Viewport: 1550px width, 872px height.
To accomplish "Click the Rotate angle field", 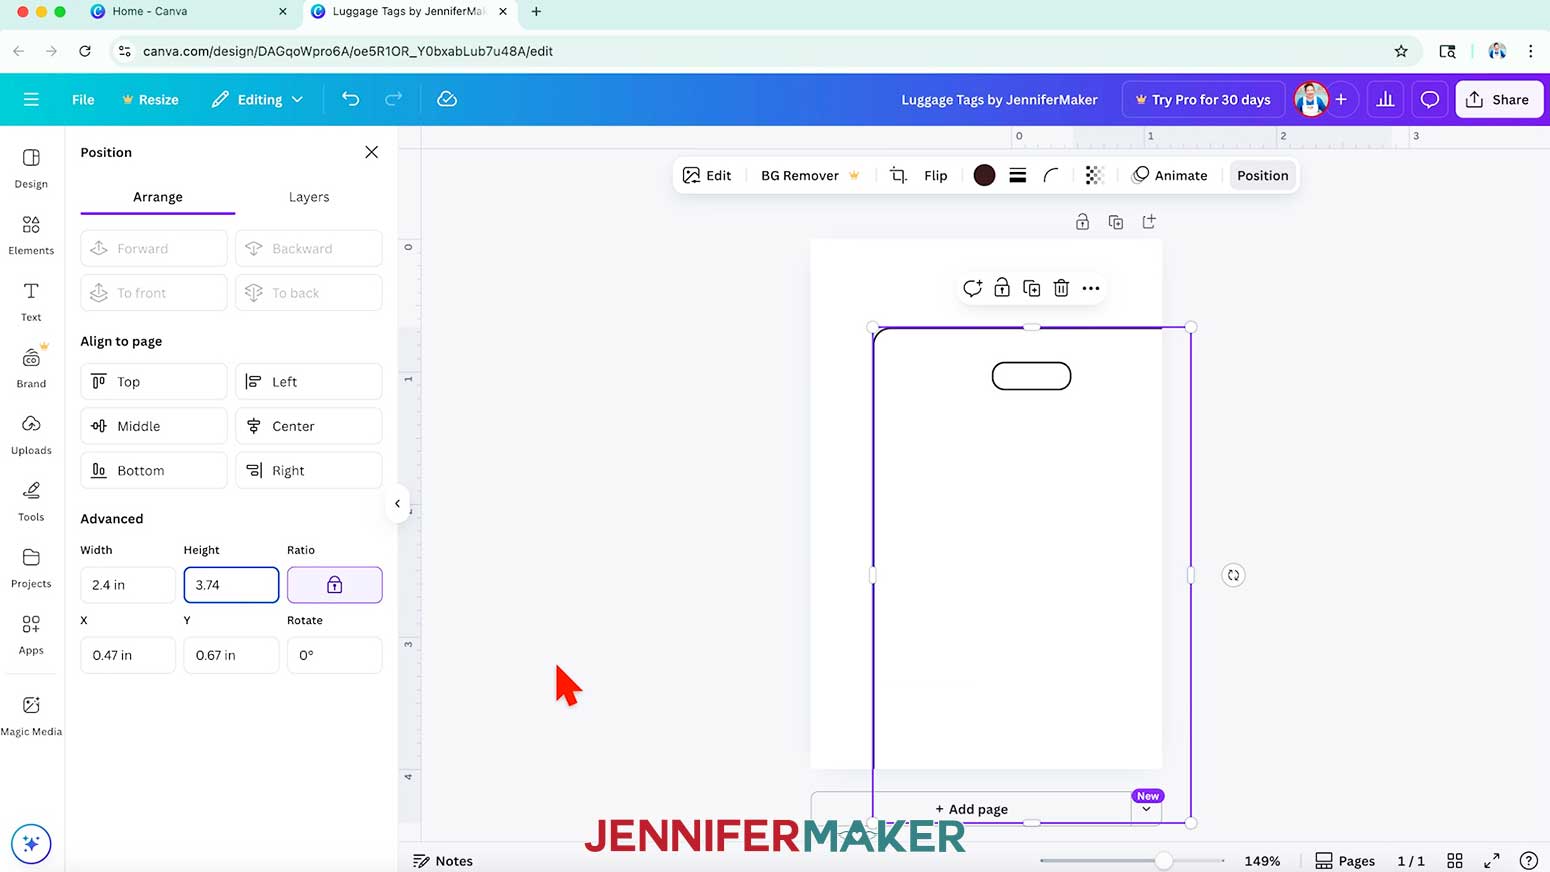I will [x=335, y=655].
